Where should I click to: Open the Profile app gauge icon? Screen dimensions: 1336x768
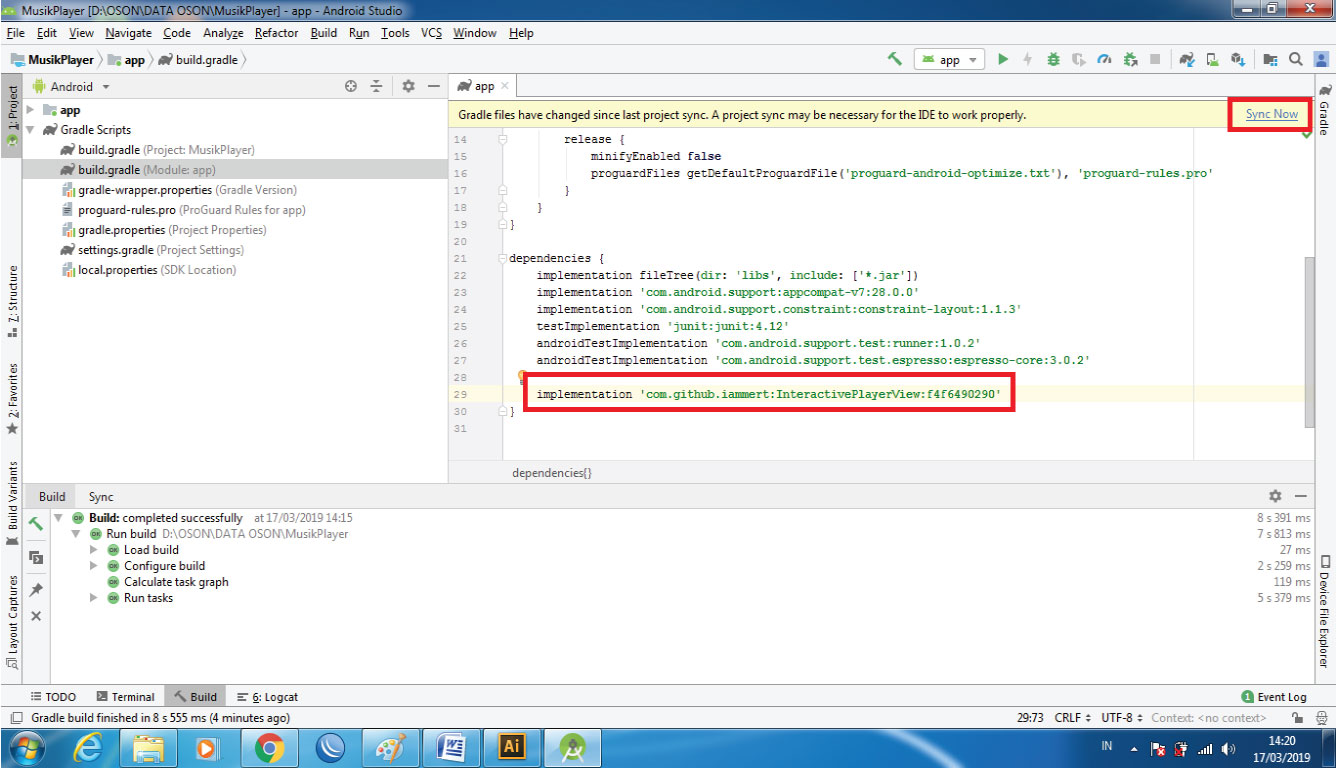point(1104,59)
